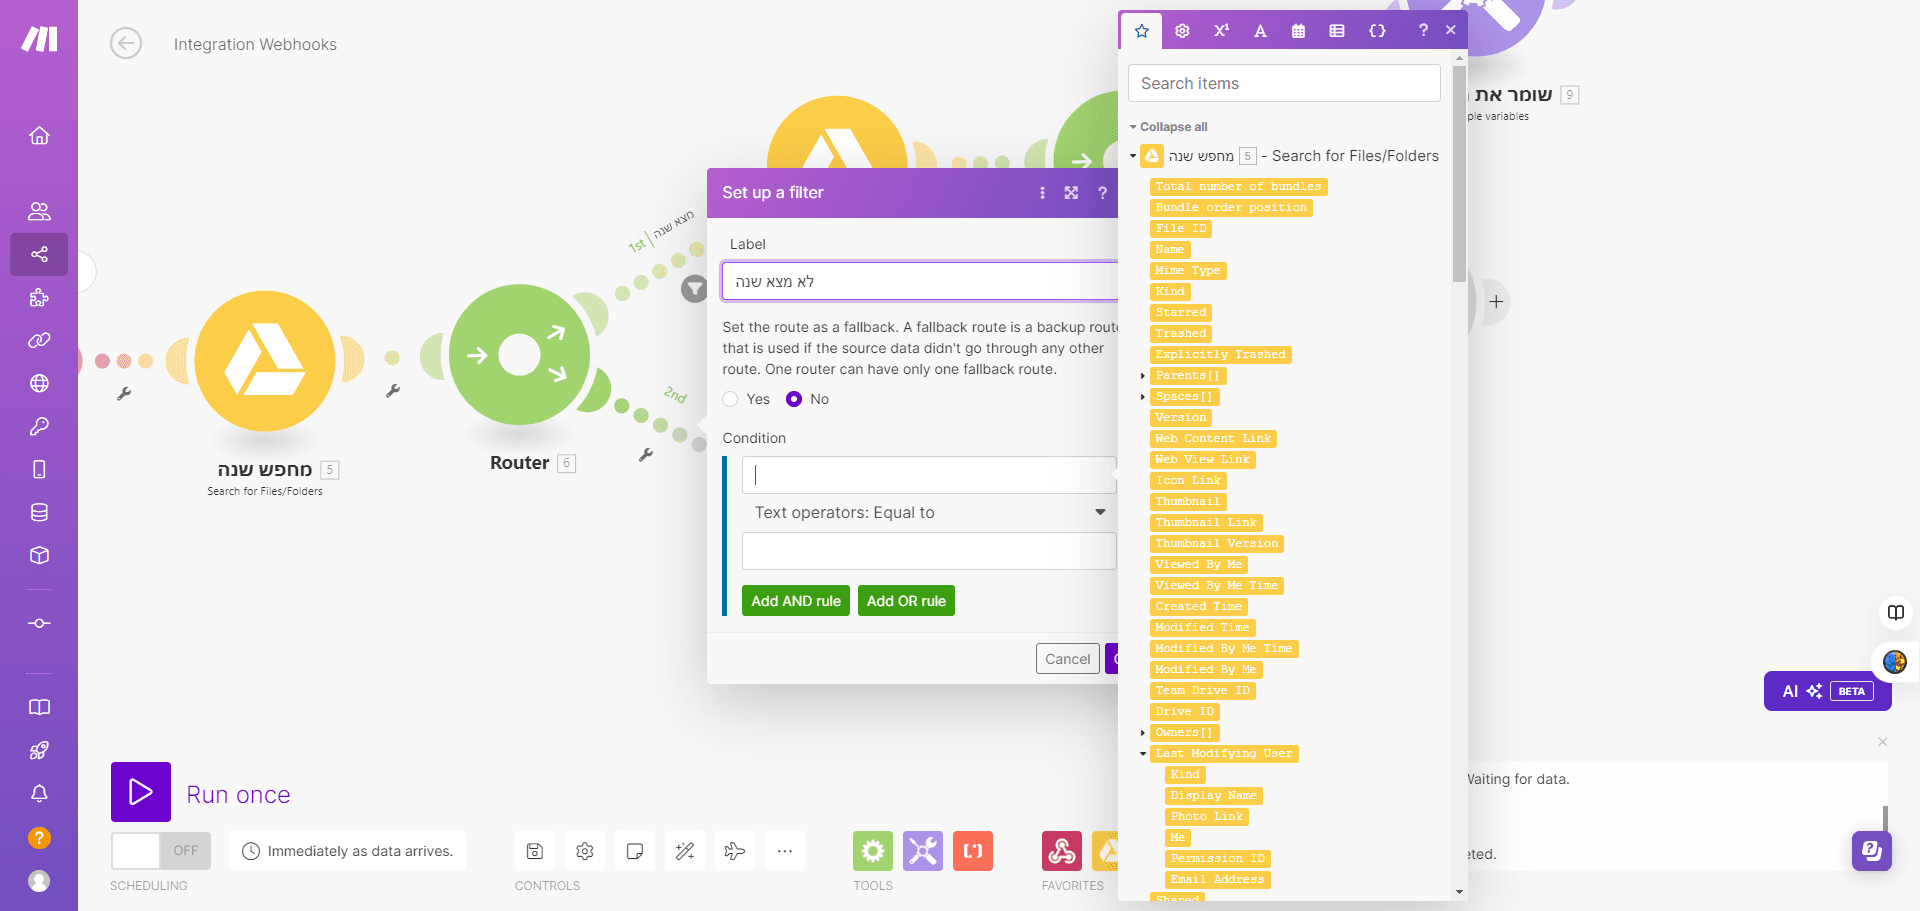Switch to the math functions tab
The width and height of the screenshot is (1920, 911).
(1221, 31)
